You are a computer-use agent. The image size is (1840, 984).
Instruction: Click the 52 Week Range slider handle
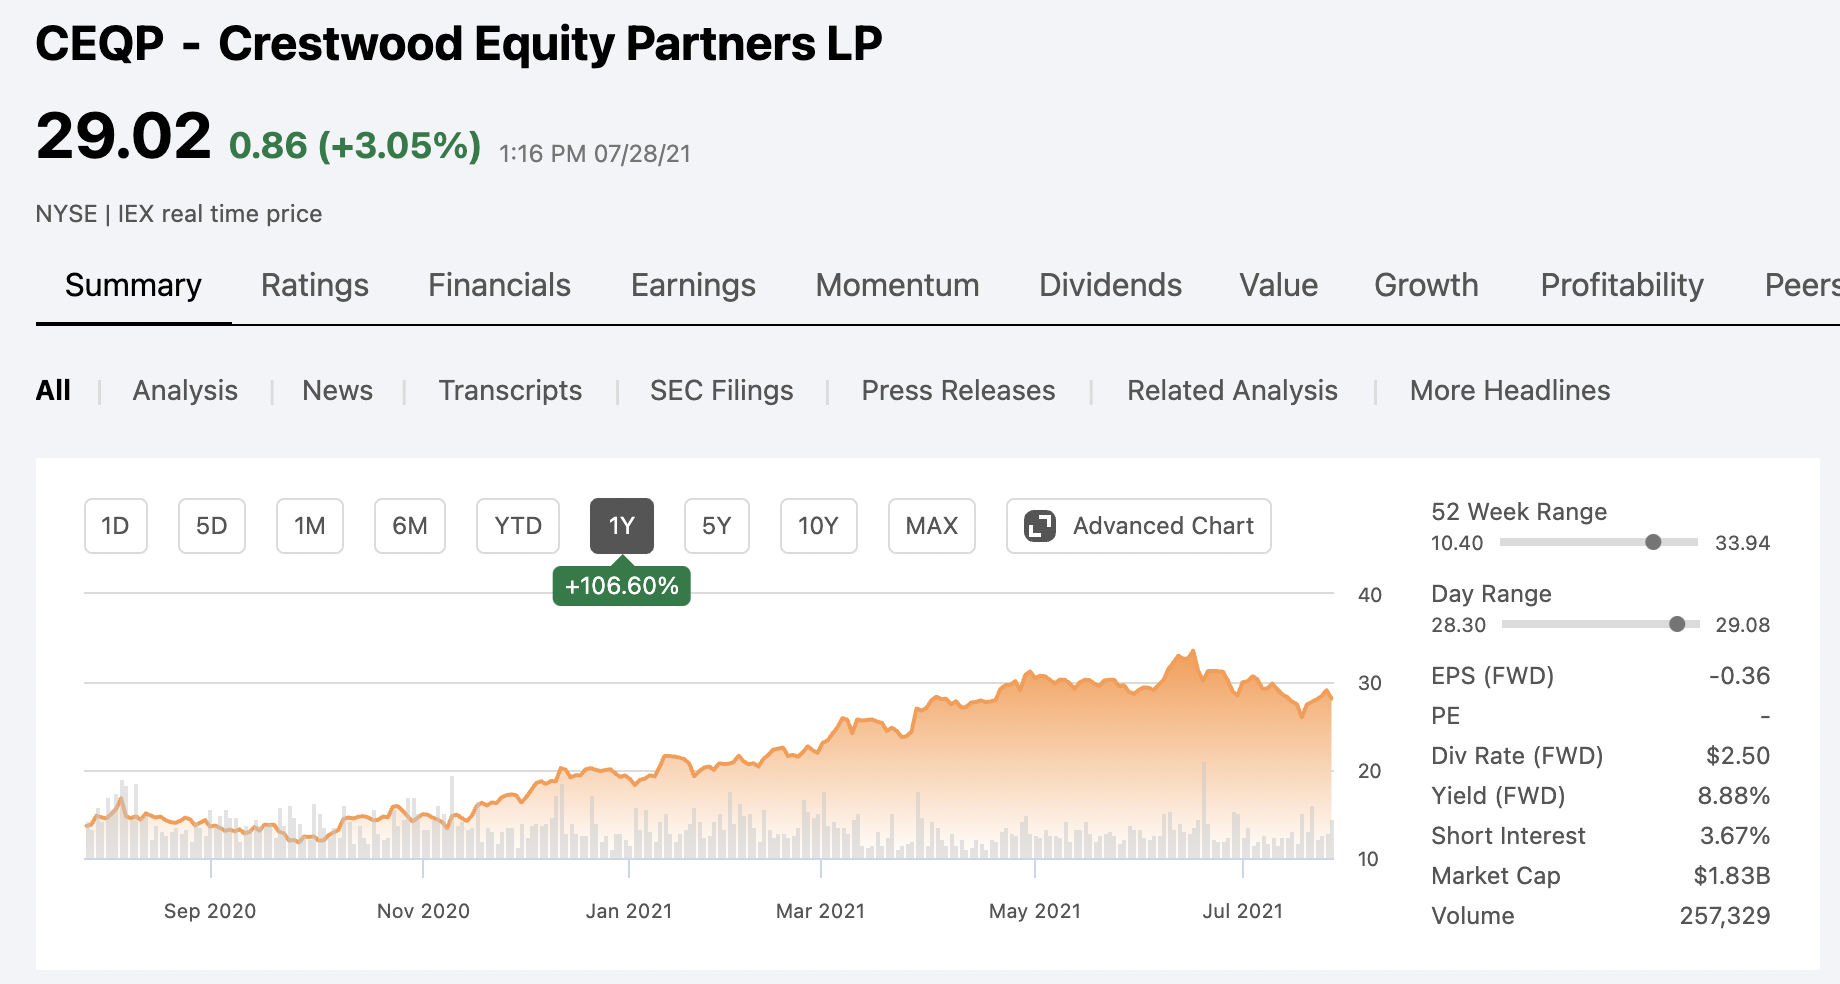click(1653, 542)
